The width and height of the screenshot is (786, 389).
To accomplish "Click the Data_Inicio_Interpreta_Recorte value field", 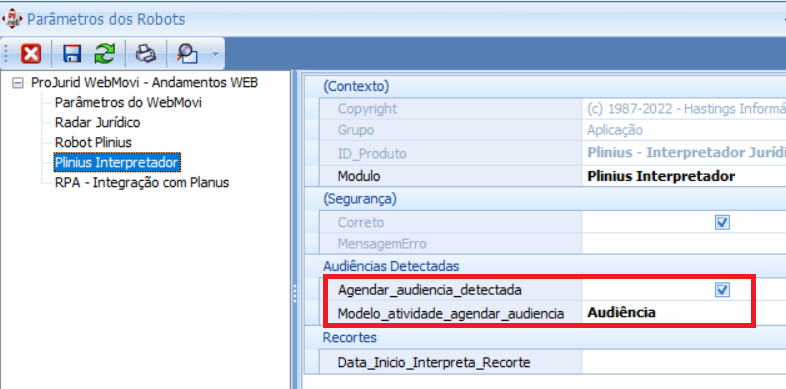I will tap(684, 362).
